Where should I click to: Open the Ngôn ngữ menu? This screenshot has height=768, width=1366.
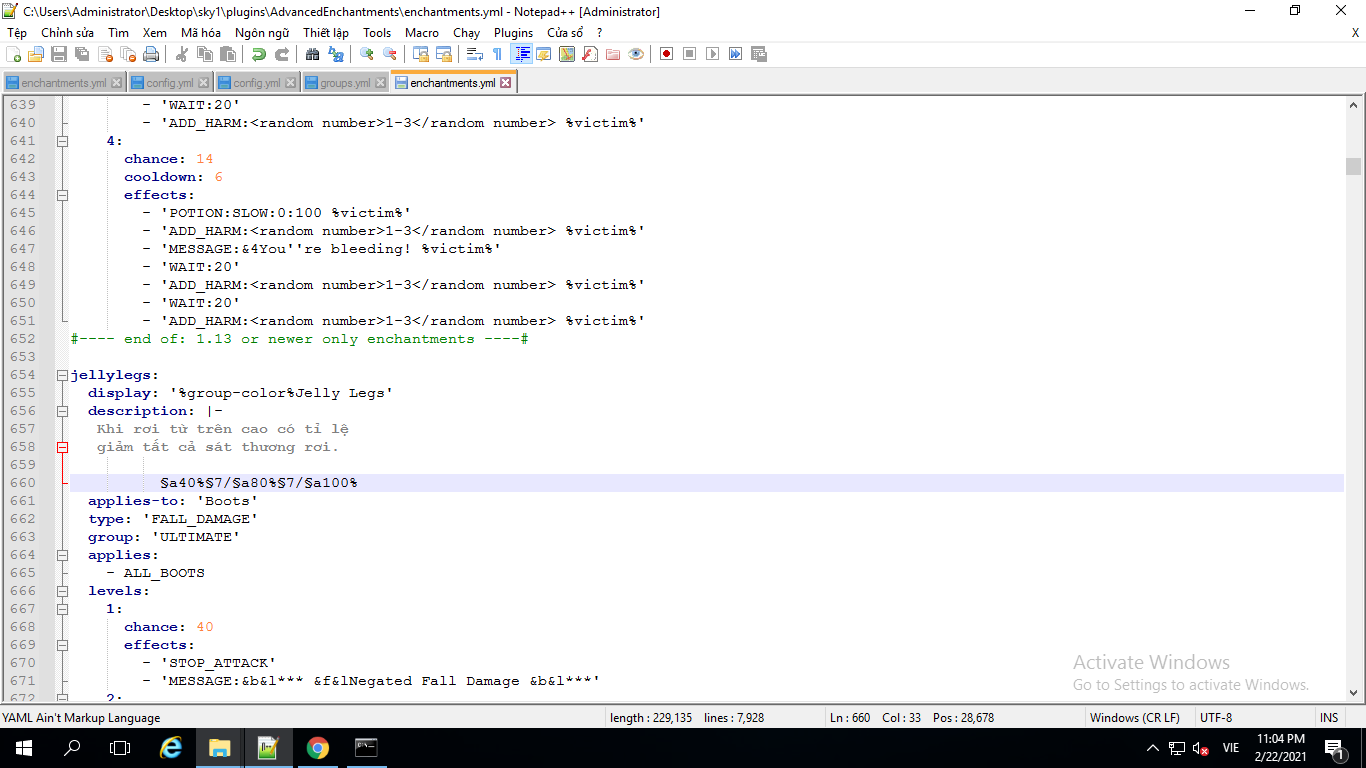[262, 33]
